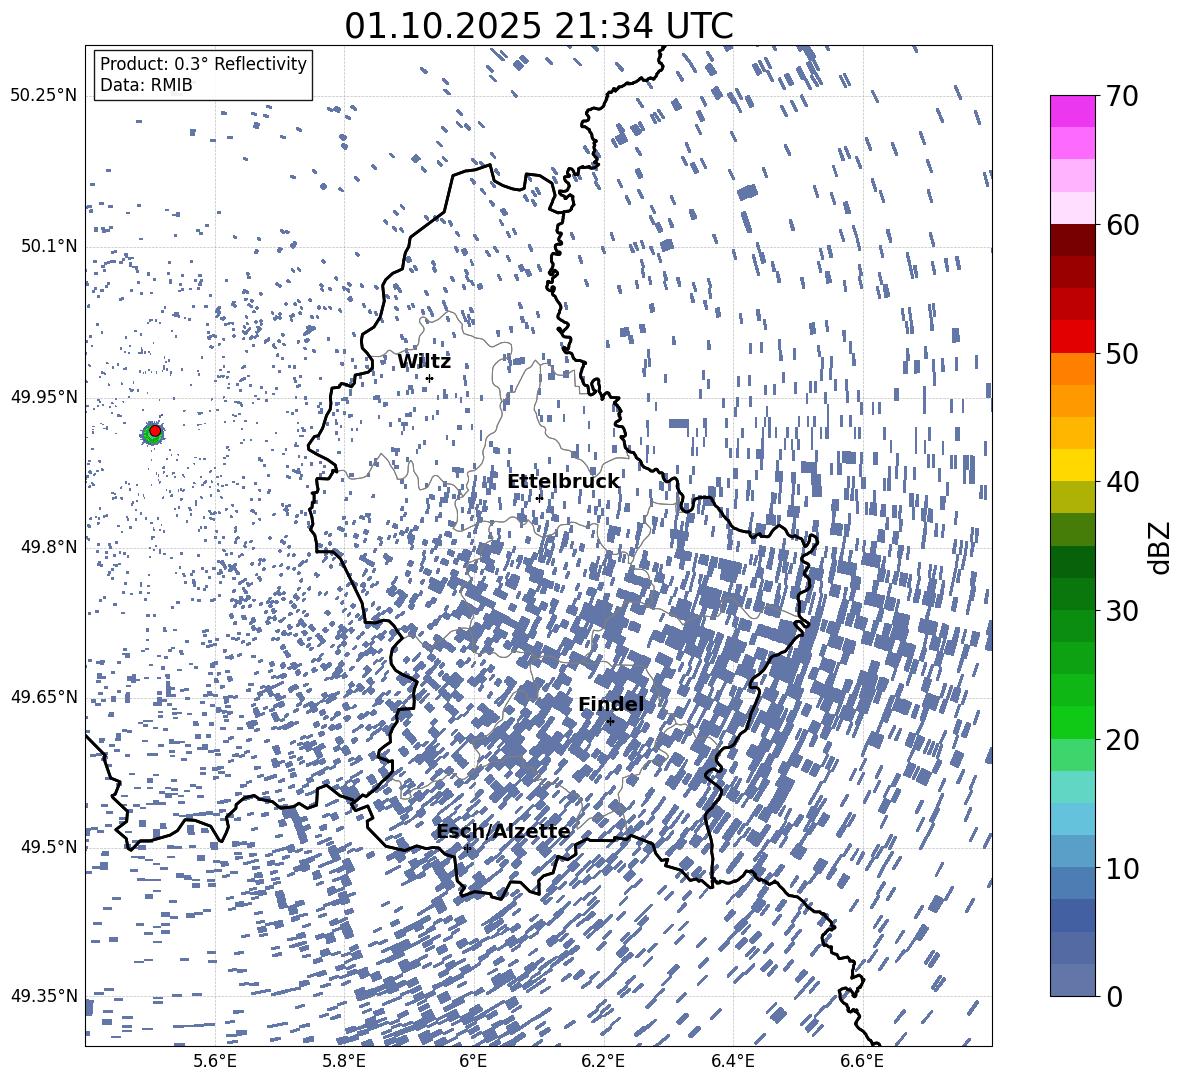Image resolution: width=1184 pixels, height=1081 pixels.
Task: Click the 49.65°N latitude tick label
Action: [44, 696]
